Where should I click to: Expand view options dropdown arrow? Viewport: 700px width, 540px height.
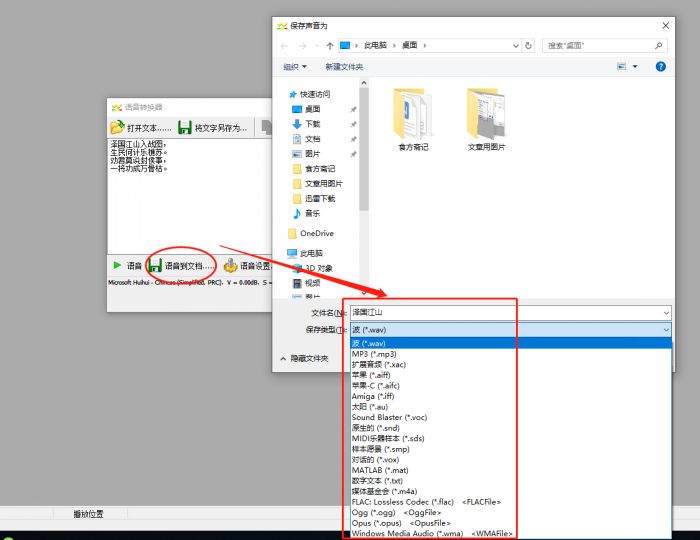point(635,66)
